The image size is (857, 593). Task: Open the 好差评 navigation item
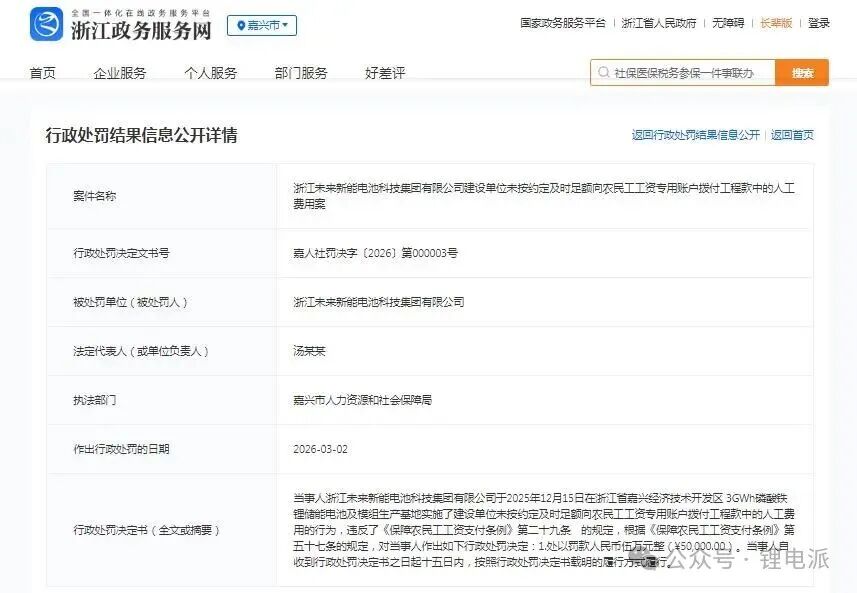click(385, 73)
